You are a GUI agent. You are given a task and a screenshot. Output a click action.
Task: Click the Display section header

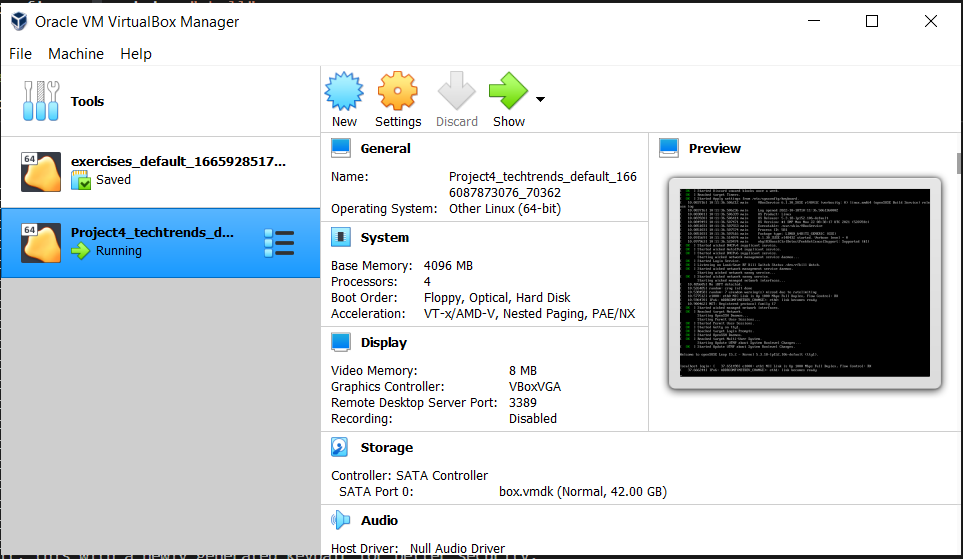point(383,343)
